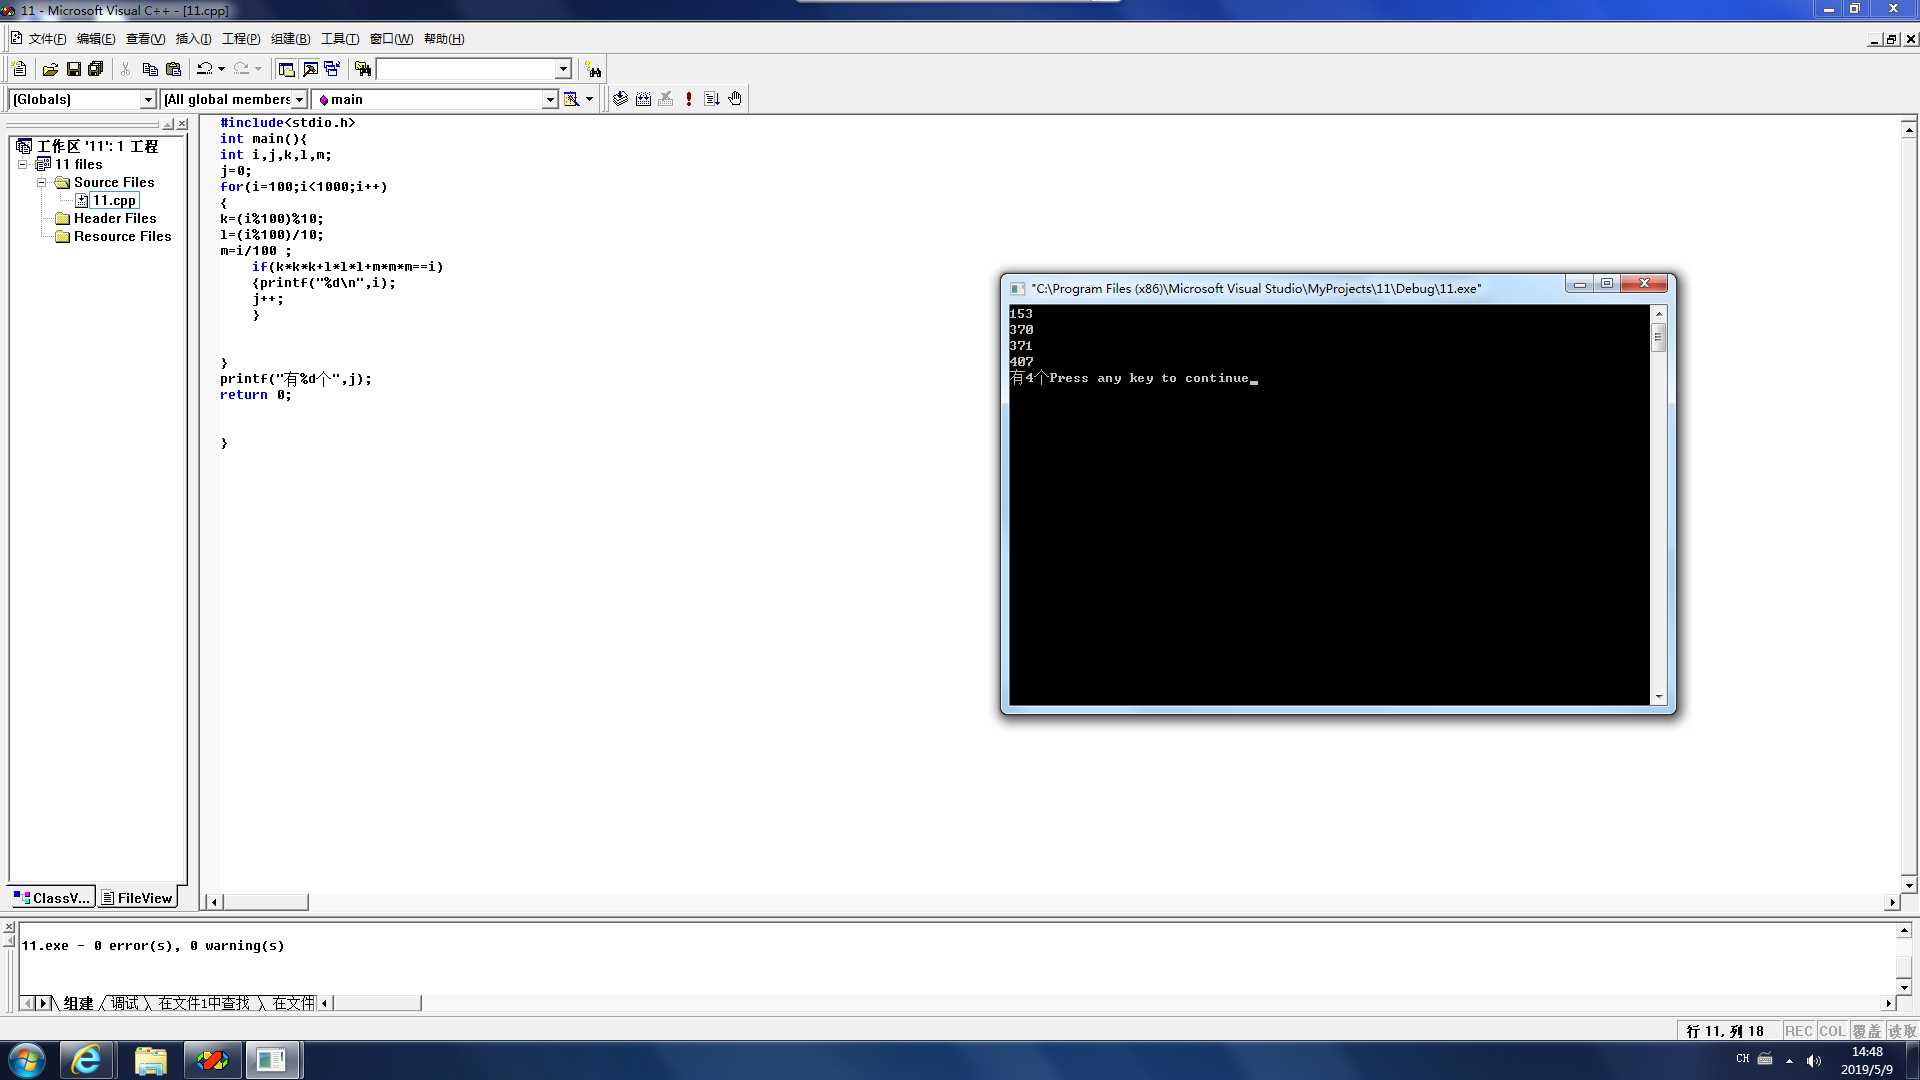The image size is (1920, 1080).
Task: Click the Compile icon in build toolbar
Action: point(620,99)
